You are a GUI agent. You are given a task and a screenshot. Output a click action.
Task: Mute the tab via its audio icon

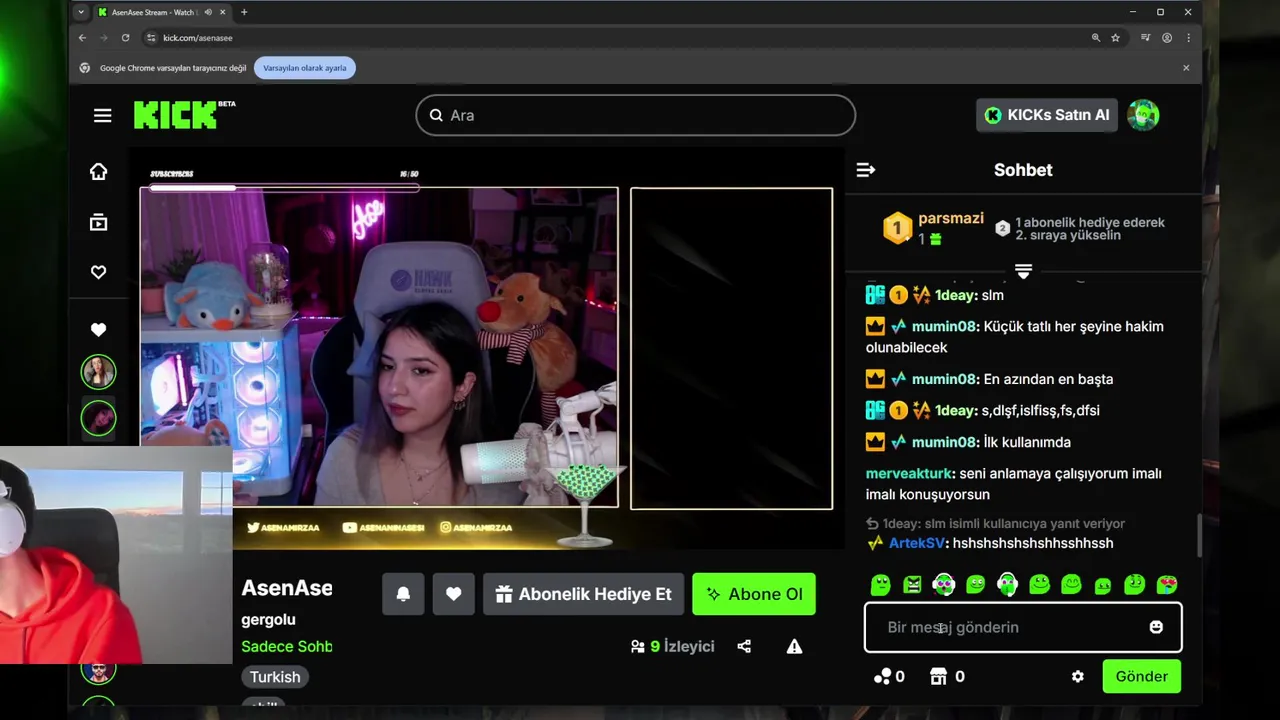(208, 12)
